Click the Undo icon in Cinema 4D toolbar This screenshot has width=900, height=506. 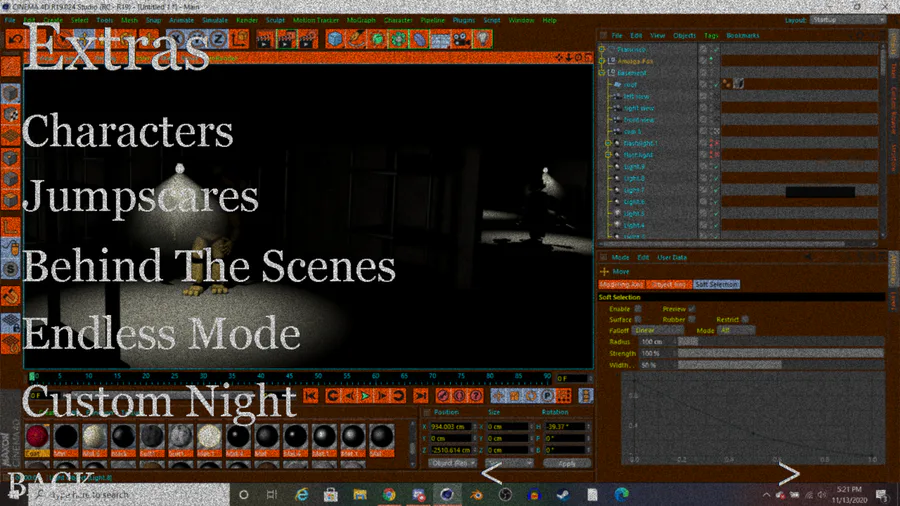point(15,39)
